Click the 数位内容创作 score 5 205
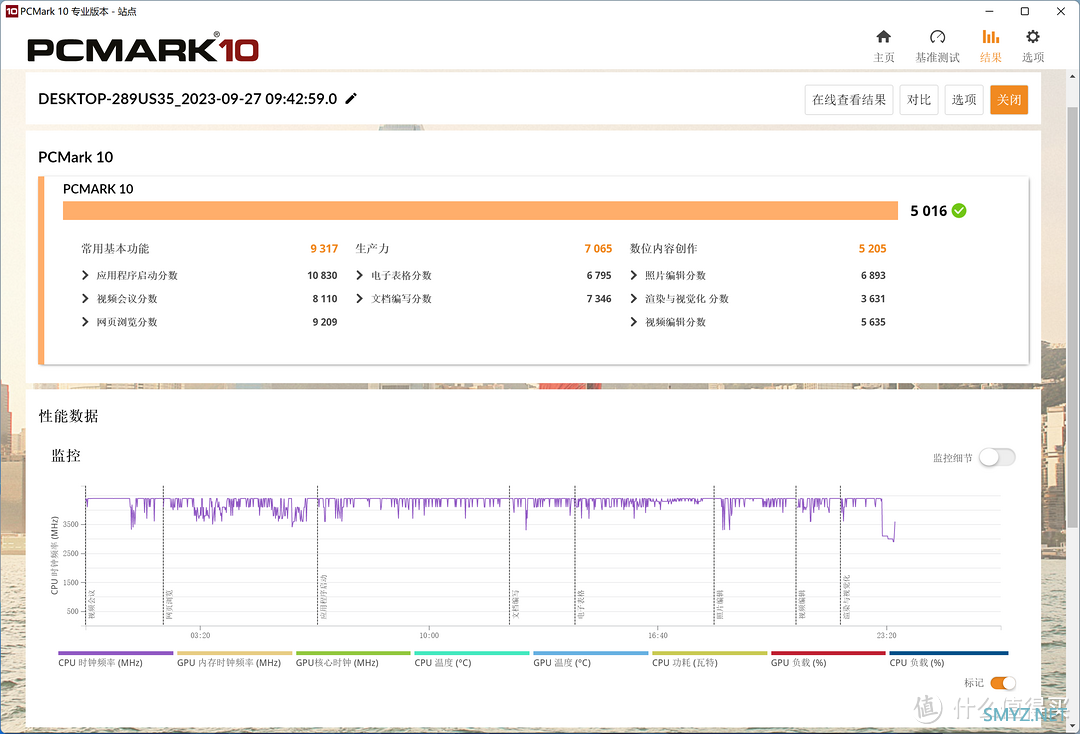 872,249
